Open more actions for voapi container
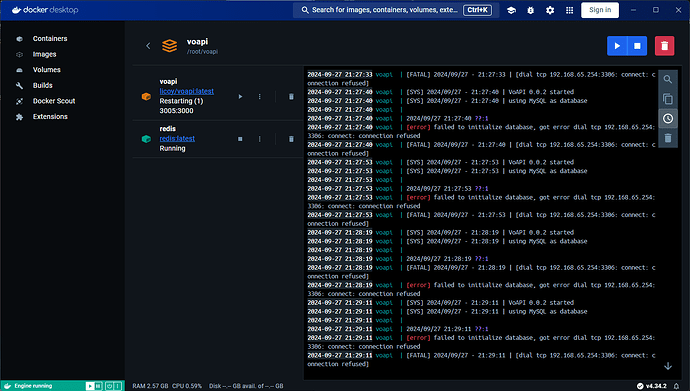This screenshot has width=690, height=391. pyautogui.click(x=260, y=96)
